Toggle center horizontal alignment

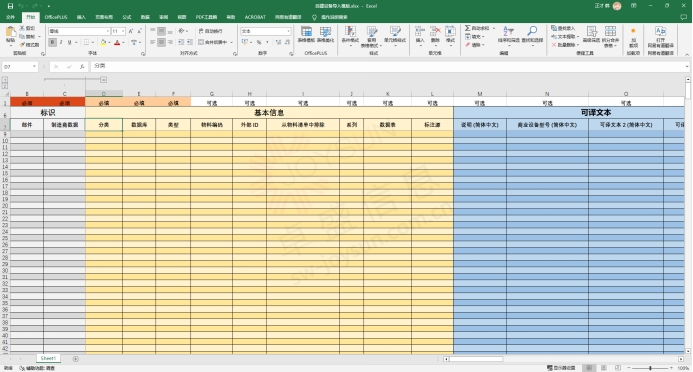[x=161, y=42]
